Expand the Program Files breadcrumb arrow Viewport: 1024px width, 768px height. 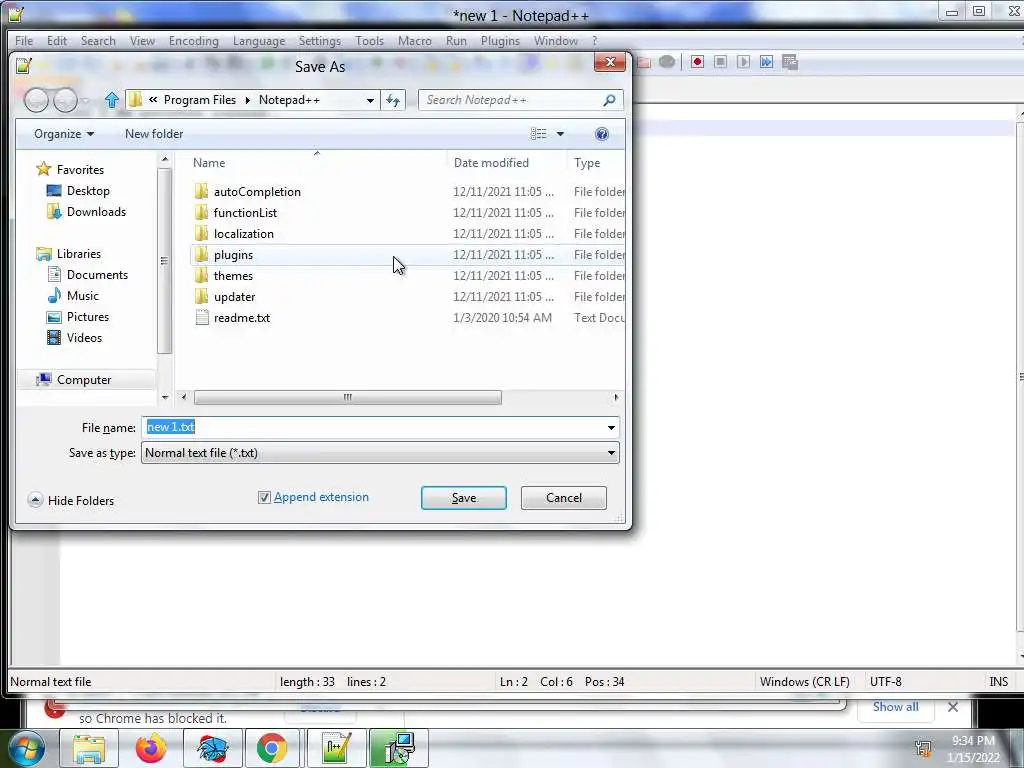click(x=248, y=100)
